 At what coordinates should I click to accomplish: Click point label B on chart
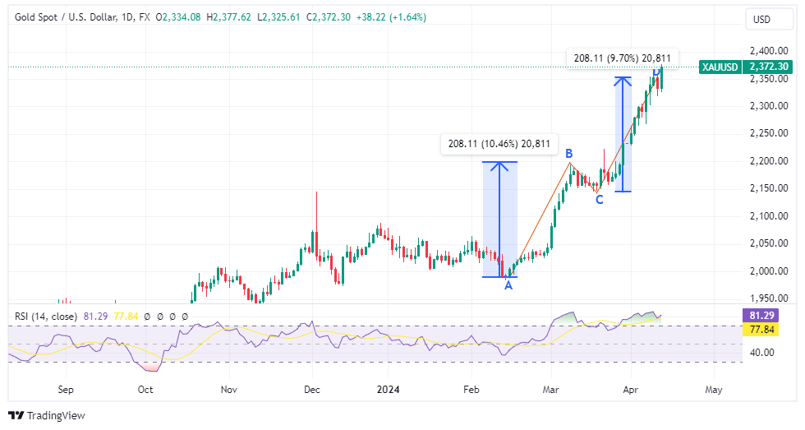[569, 153]
